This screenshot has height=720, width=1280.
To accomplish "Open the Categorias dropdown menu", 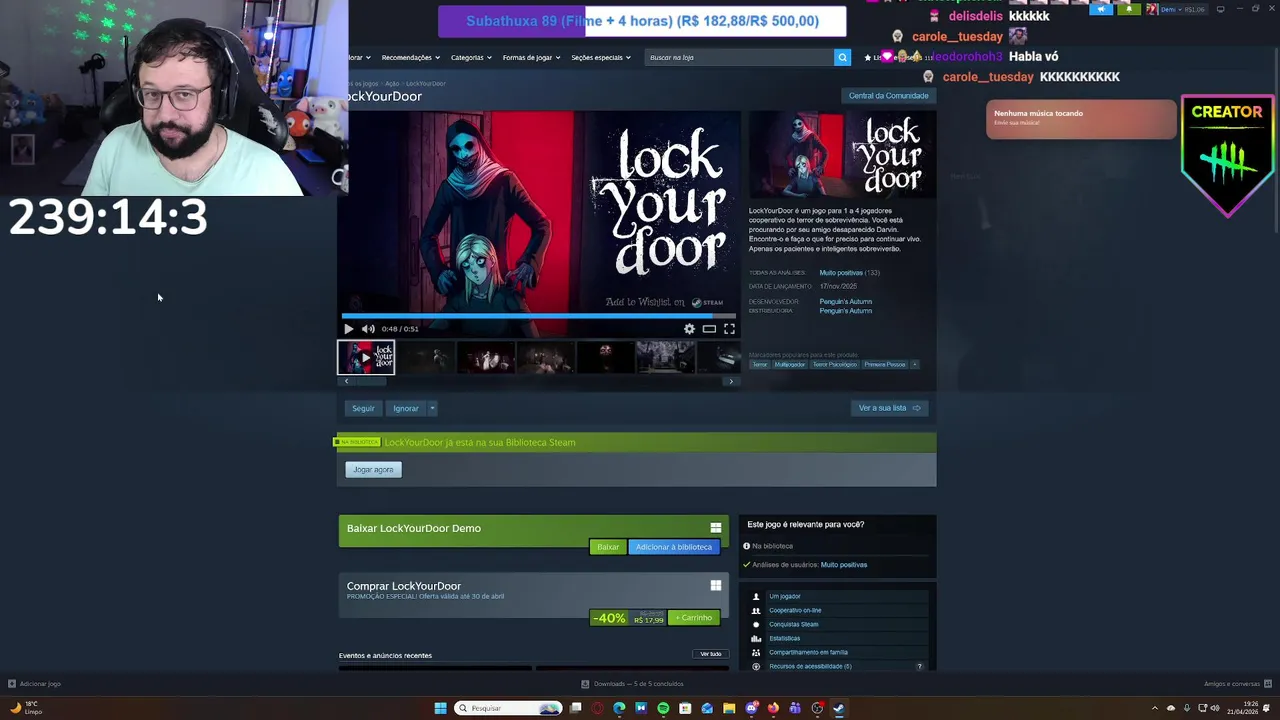I will [x=470, y=57].
